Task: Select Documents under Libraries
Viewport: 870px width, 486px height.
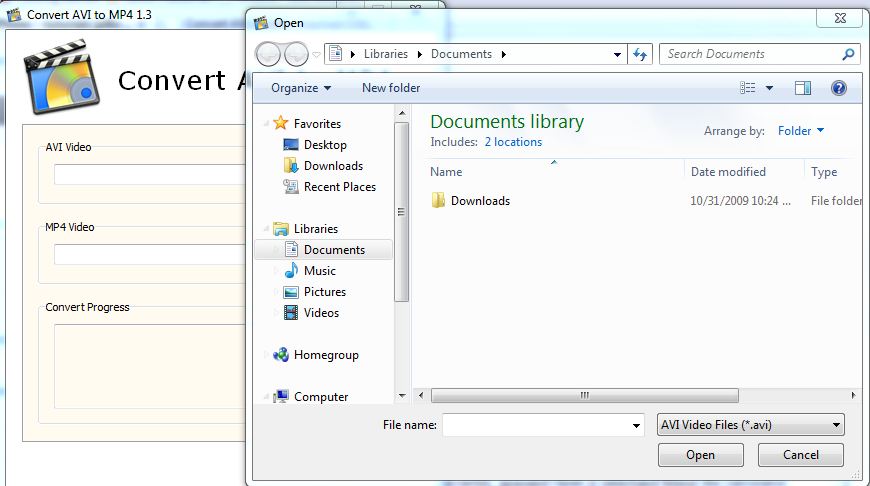Action: click(x=334, y=250)
